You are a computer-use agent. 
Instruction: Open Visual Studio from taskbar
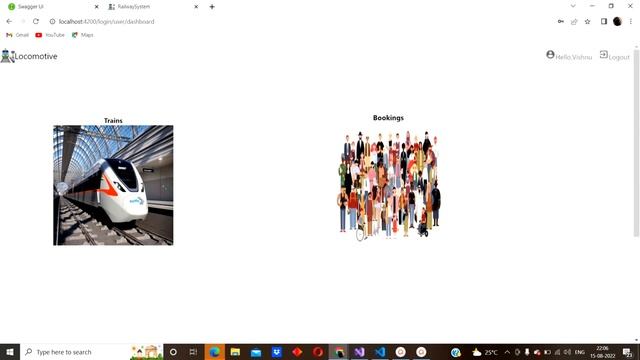tap(359, 352)
